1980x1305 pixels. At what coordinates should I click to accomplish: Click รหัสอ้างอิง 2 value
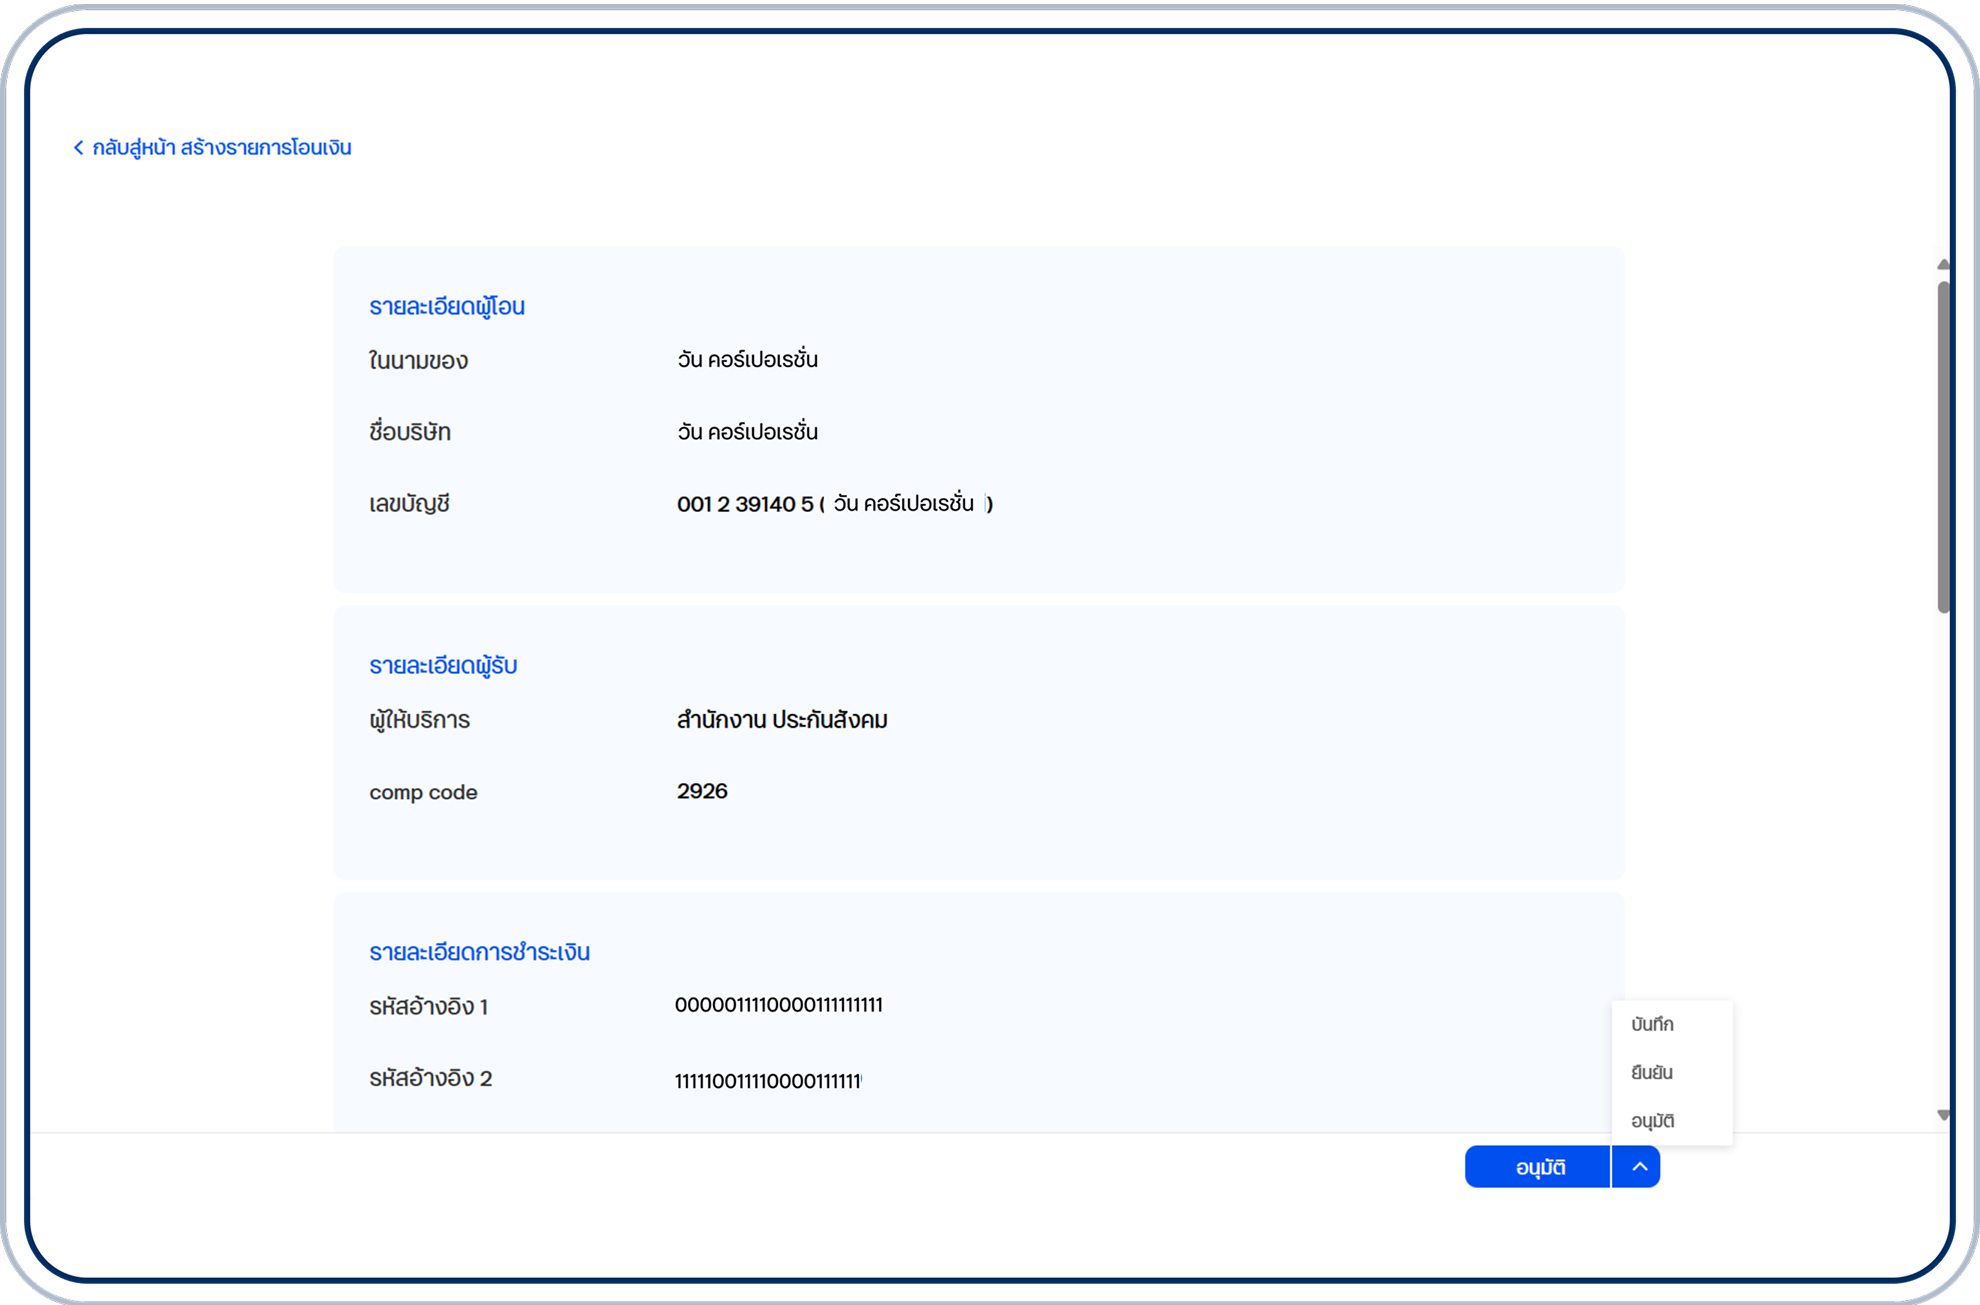point(768,1080)
